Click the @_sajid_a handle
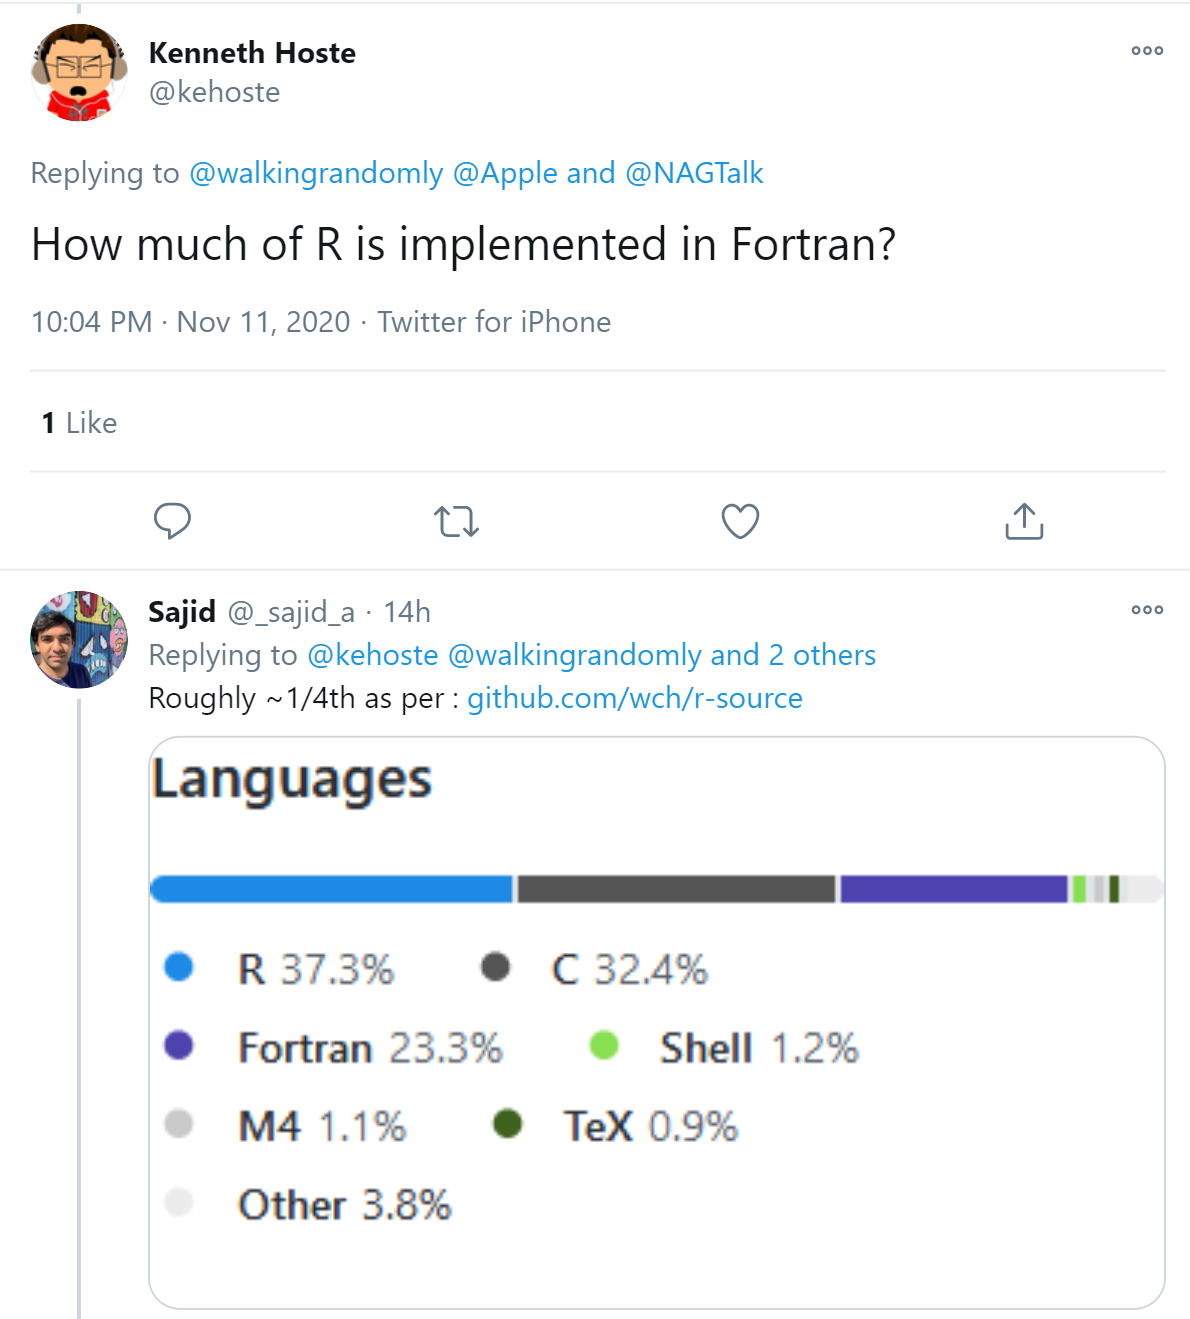The width and height of the screenshot is (1190, 1319). [291, 612]
